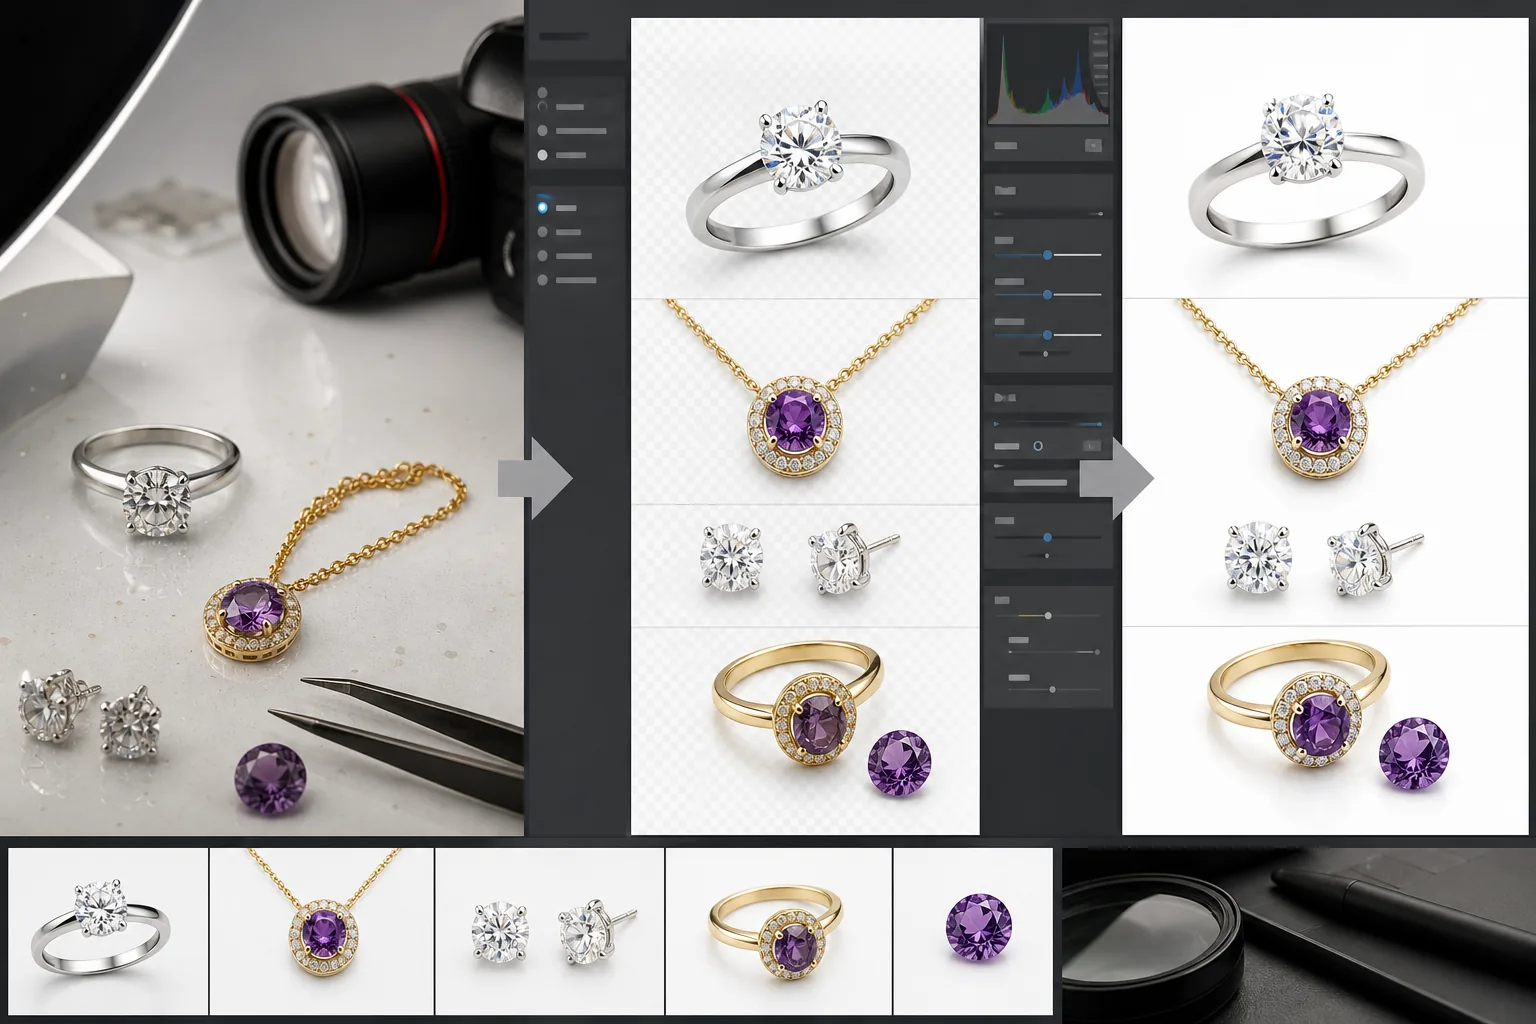
Task: Choose the blue highlighted radio option in left panel
Action: point(543,207)
